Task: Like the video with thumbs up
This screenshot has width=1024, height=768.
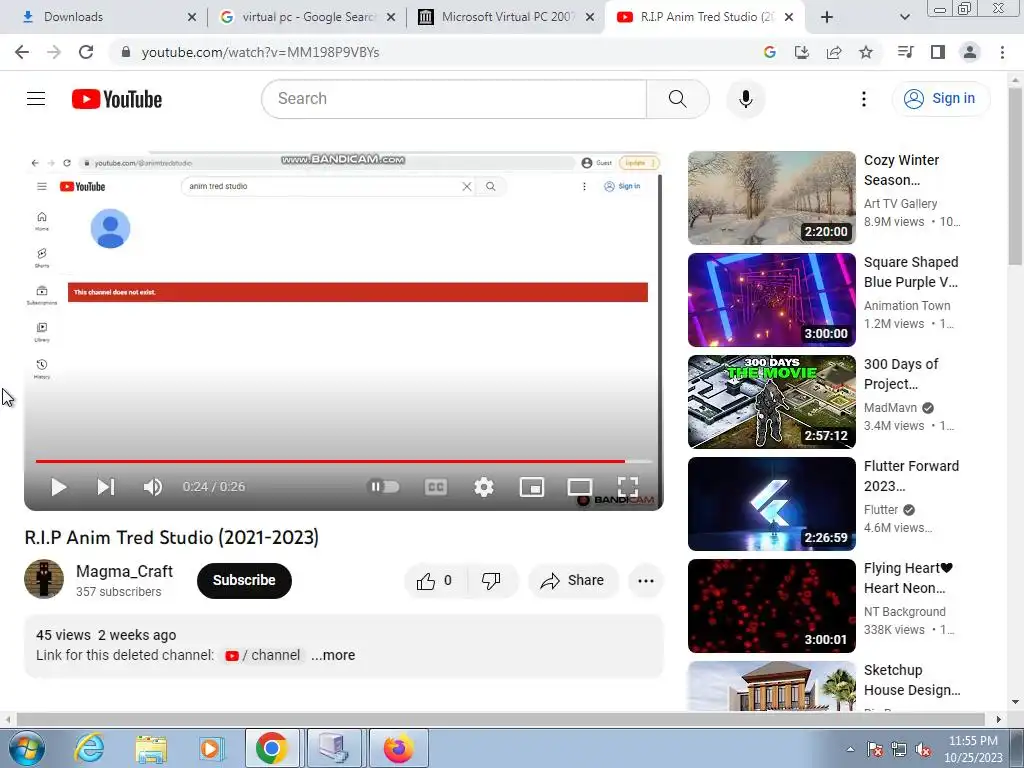Action: coord(436,581)
